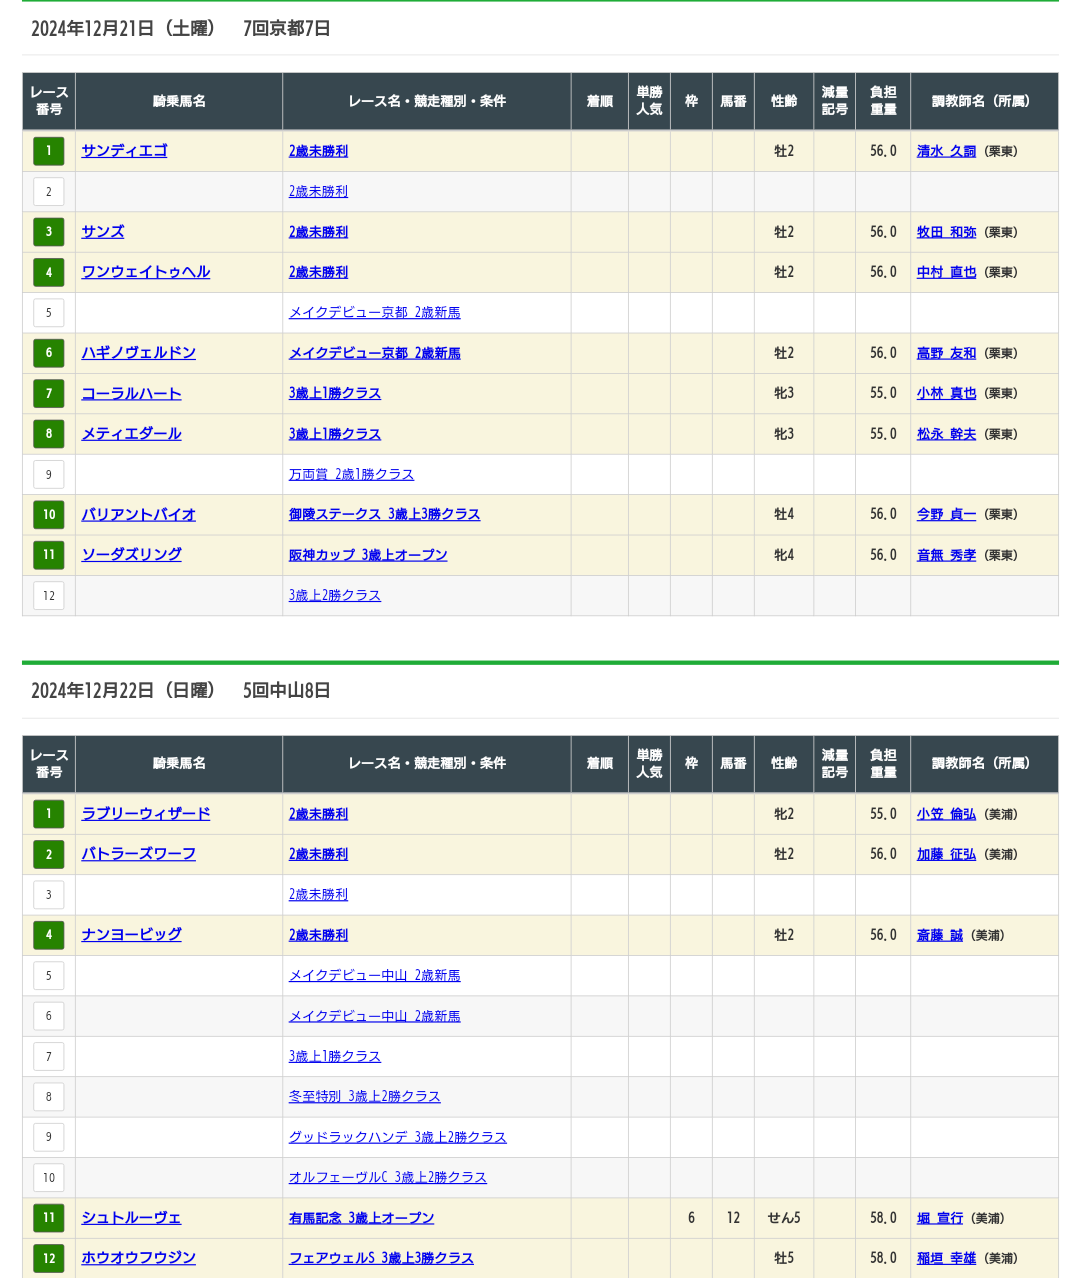Open trainer link 斎藤 誠
This screenshot has height=1278, width=1080.
[x=940, y=935]
